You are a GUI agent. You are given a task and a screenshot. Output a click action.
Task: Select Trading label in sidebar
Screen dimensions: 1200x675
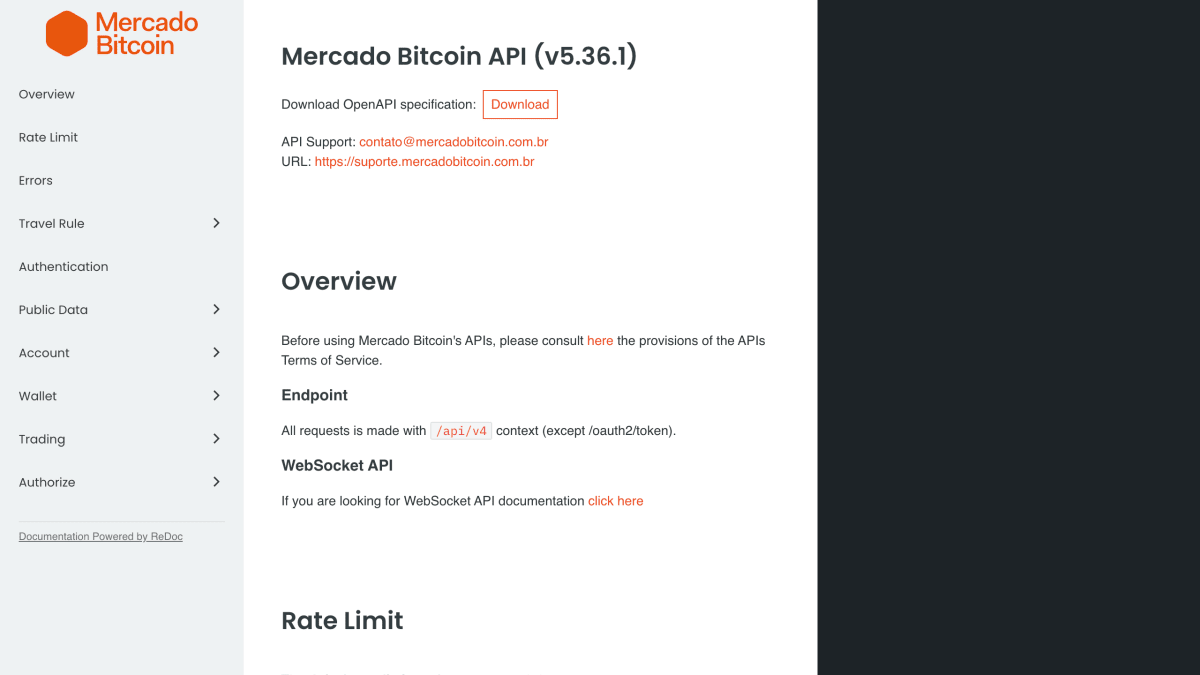(42, 439)
